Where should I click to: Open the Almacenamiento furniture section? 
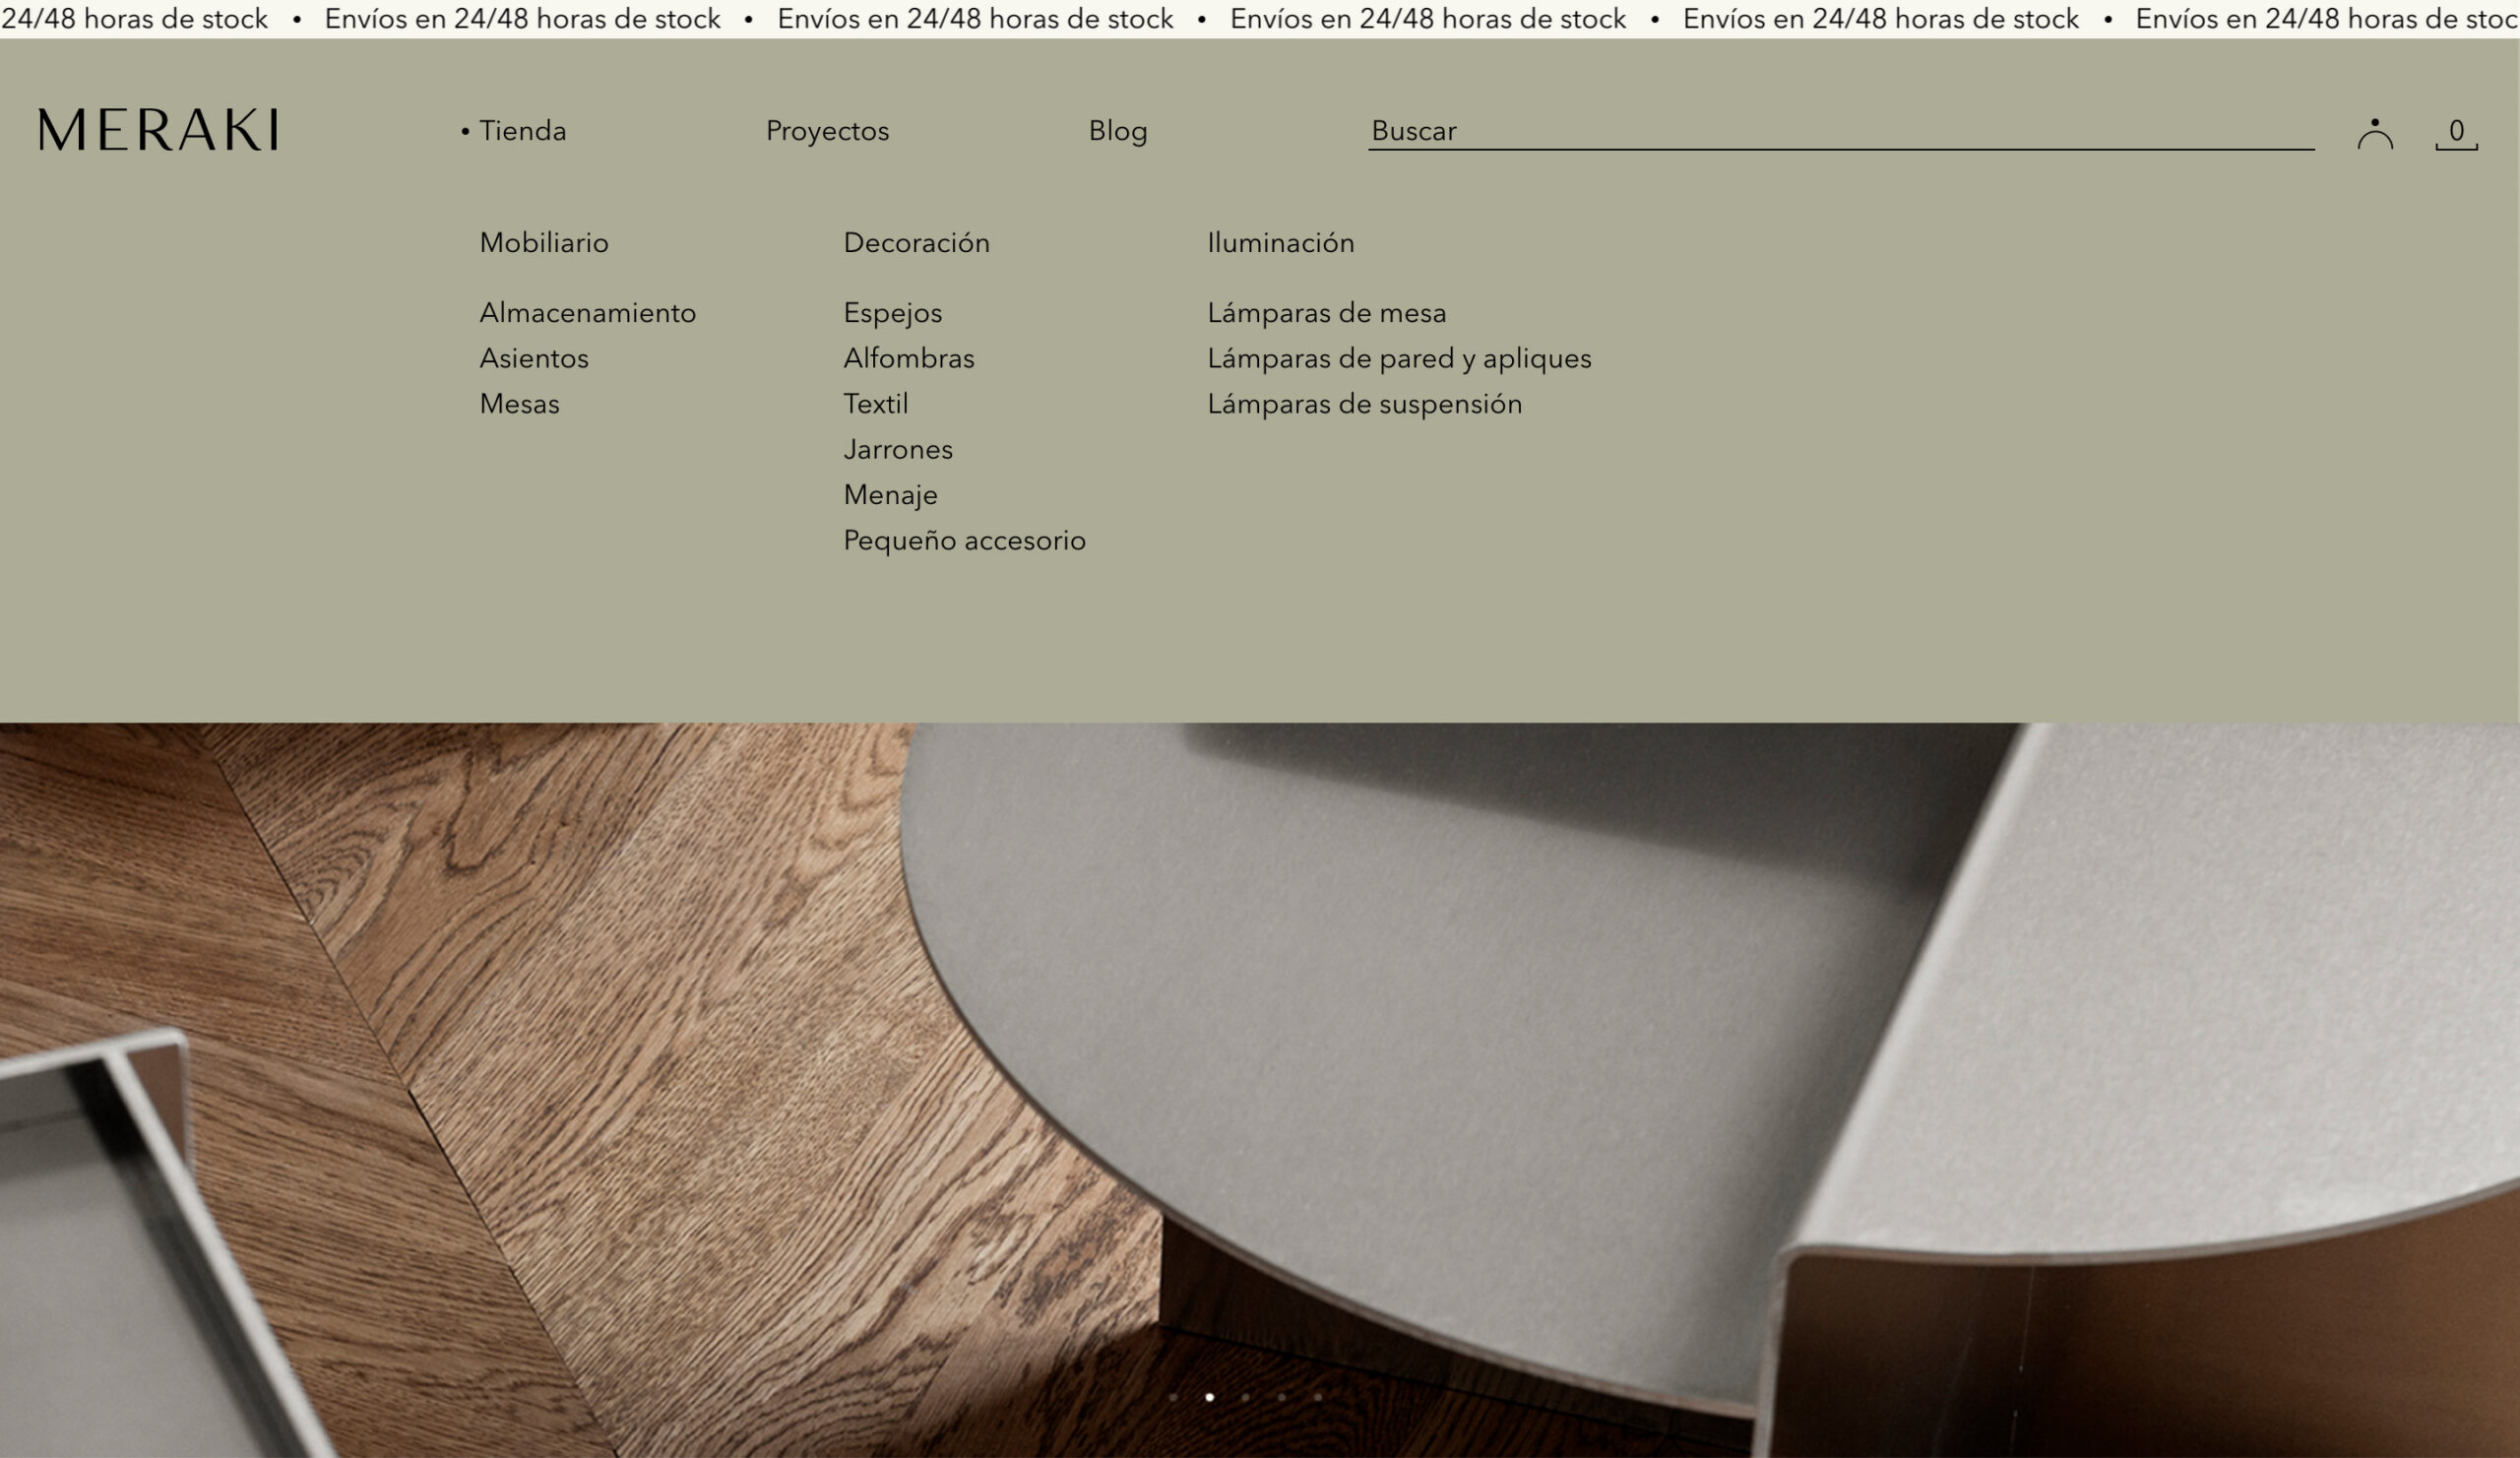(587, 312)
